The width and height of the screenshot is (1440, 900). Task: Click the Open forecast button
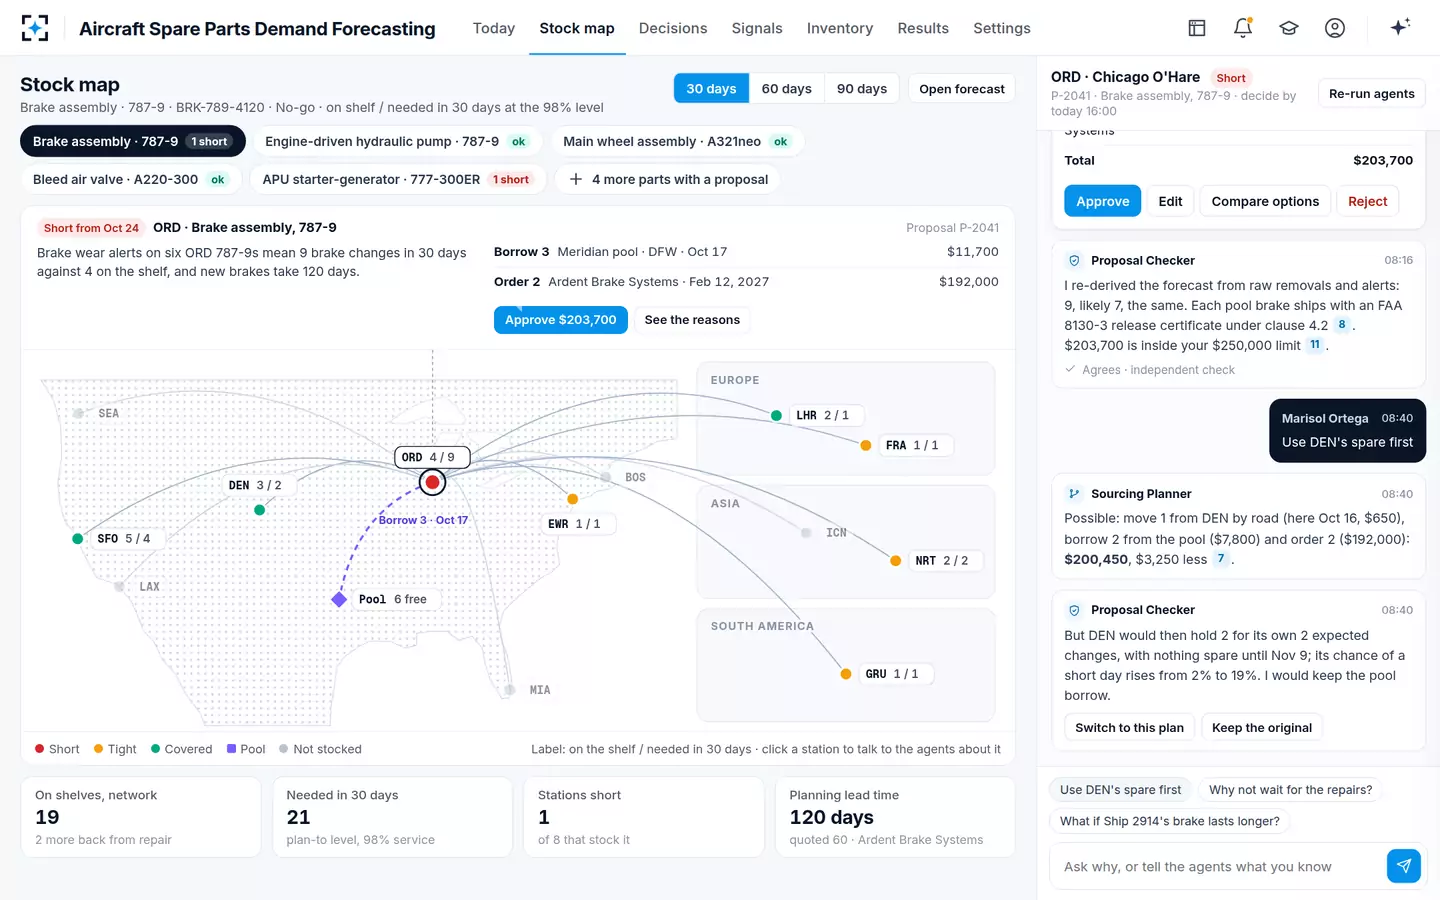click(962, 89)
